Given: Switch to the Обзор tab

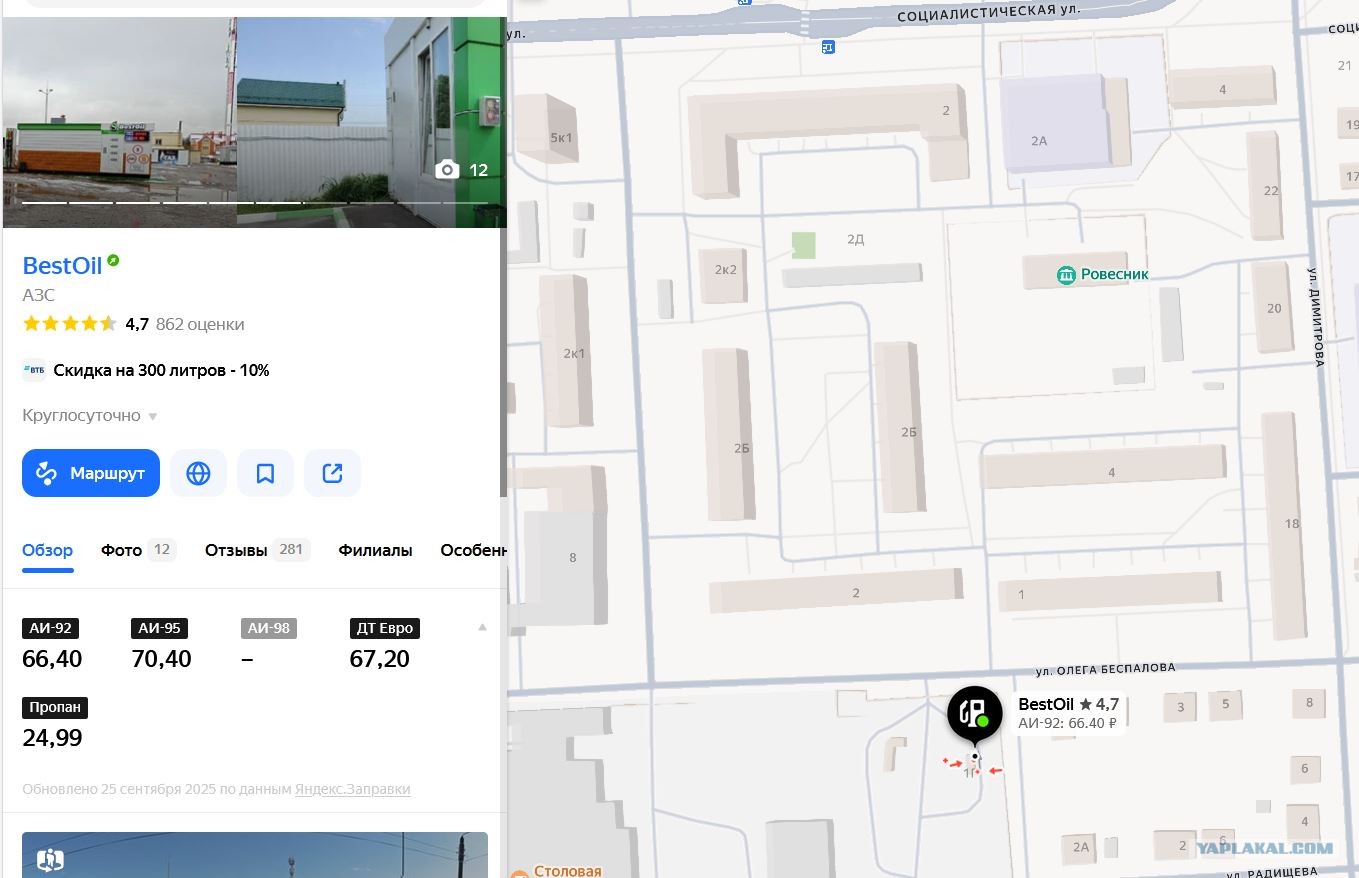Looking at the screenshot, I should (x=48, y=550).
